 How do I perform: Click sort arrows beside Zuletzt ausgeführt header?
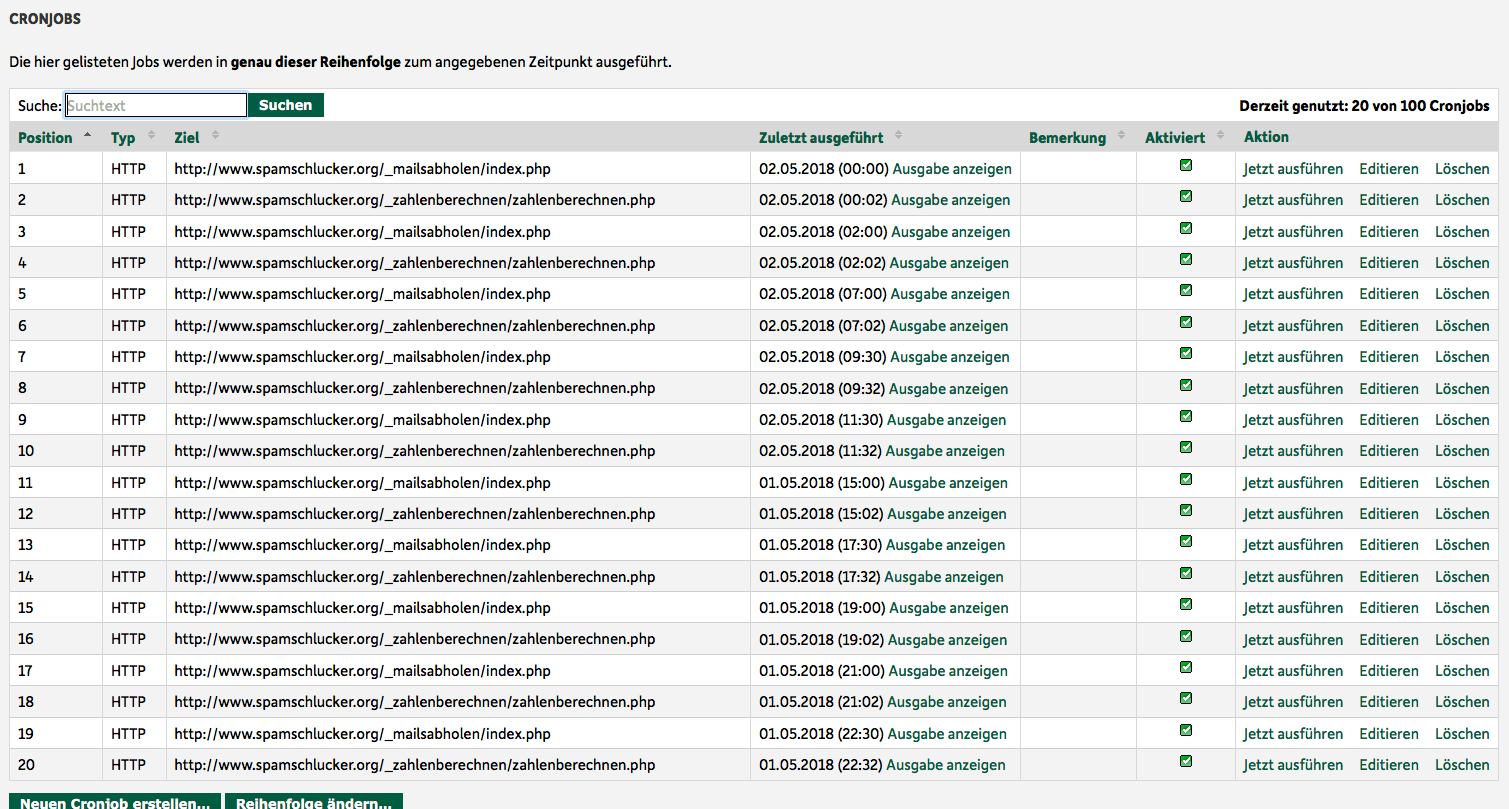(x=898, y=136)
